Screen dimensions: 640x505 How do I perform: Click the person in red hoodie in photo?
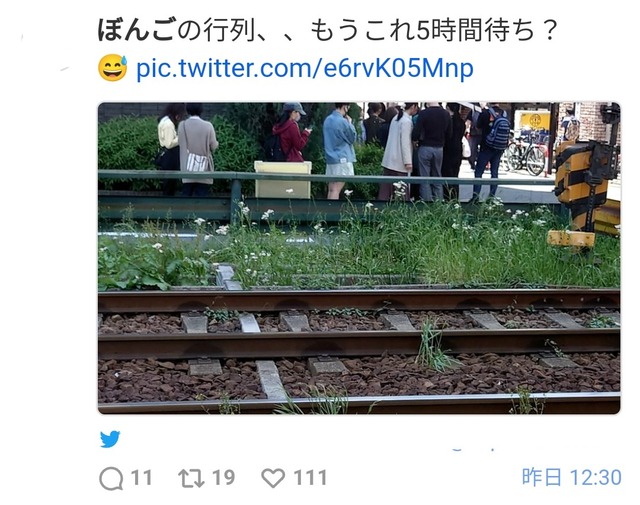pyautogui.click(x=291, y=133)
